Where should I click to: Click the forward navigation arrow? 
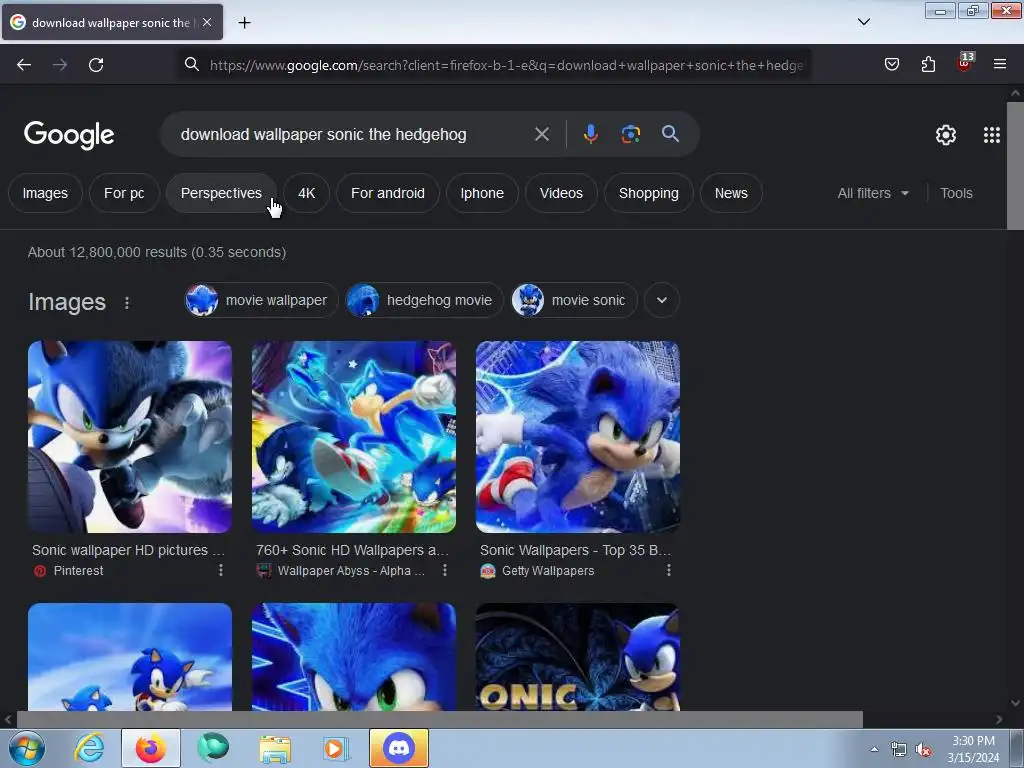pyautogui.click(x=60, y=65)
